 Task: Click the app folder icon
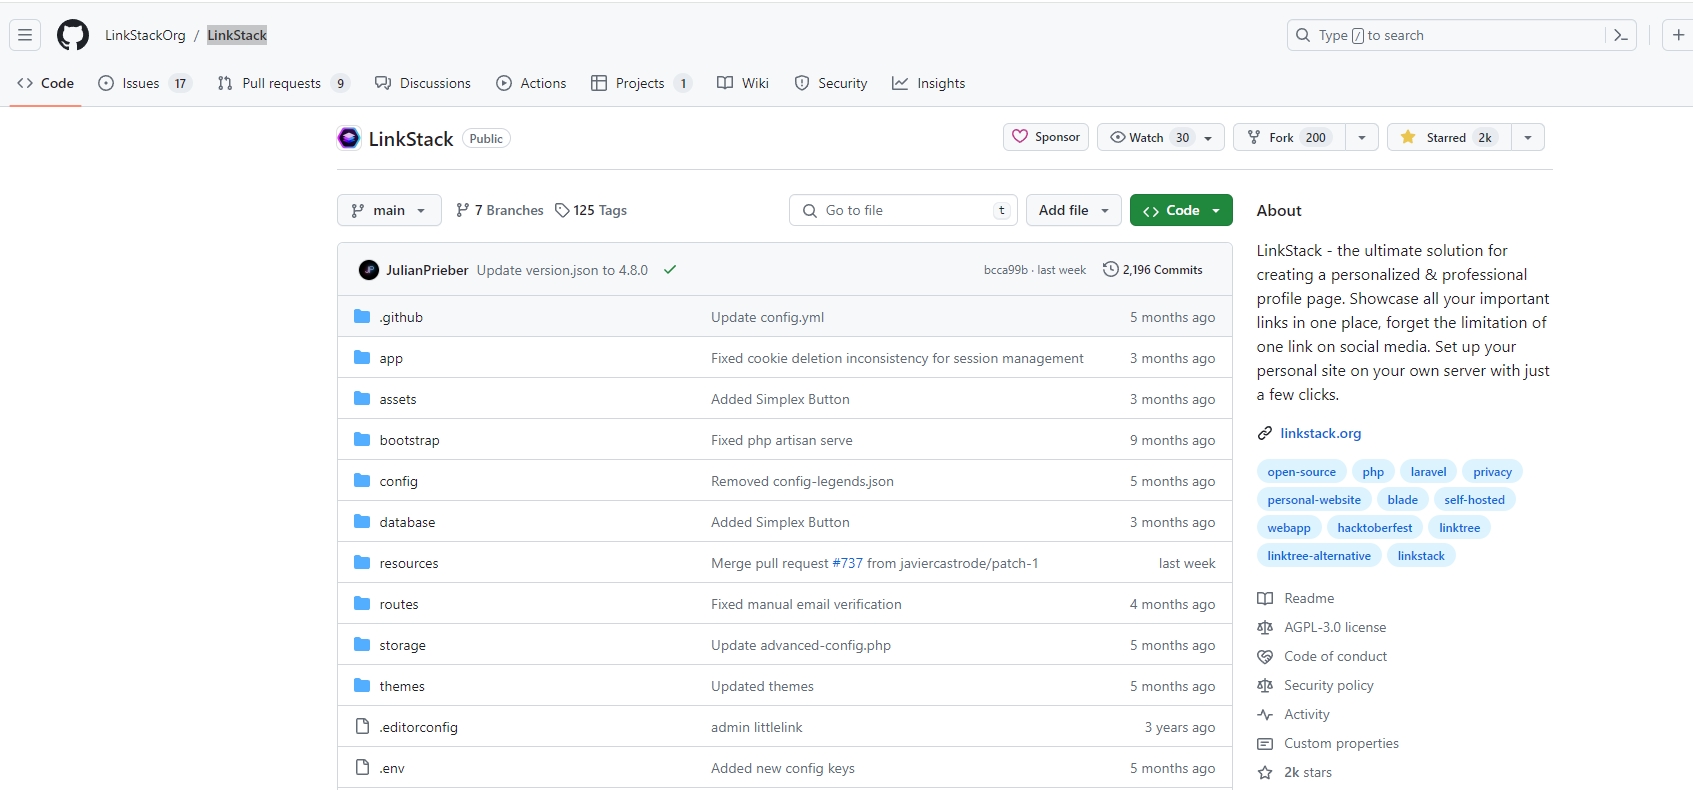pos(362,358)
